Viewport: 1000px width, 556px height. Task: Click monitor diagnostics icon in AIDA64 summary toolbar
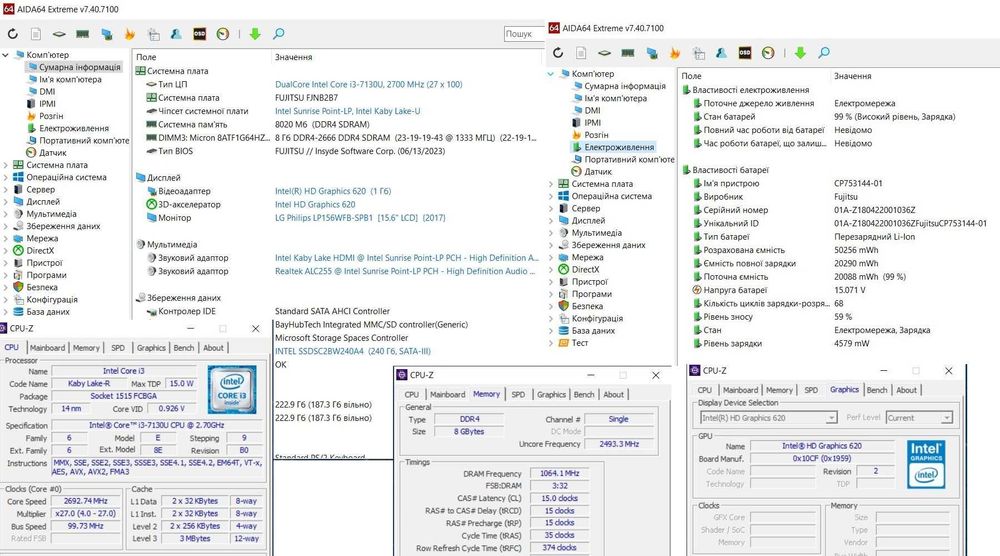click(153, 34)
